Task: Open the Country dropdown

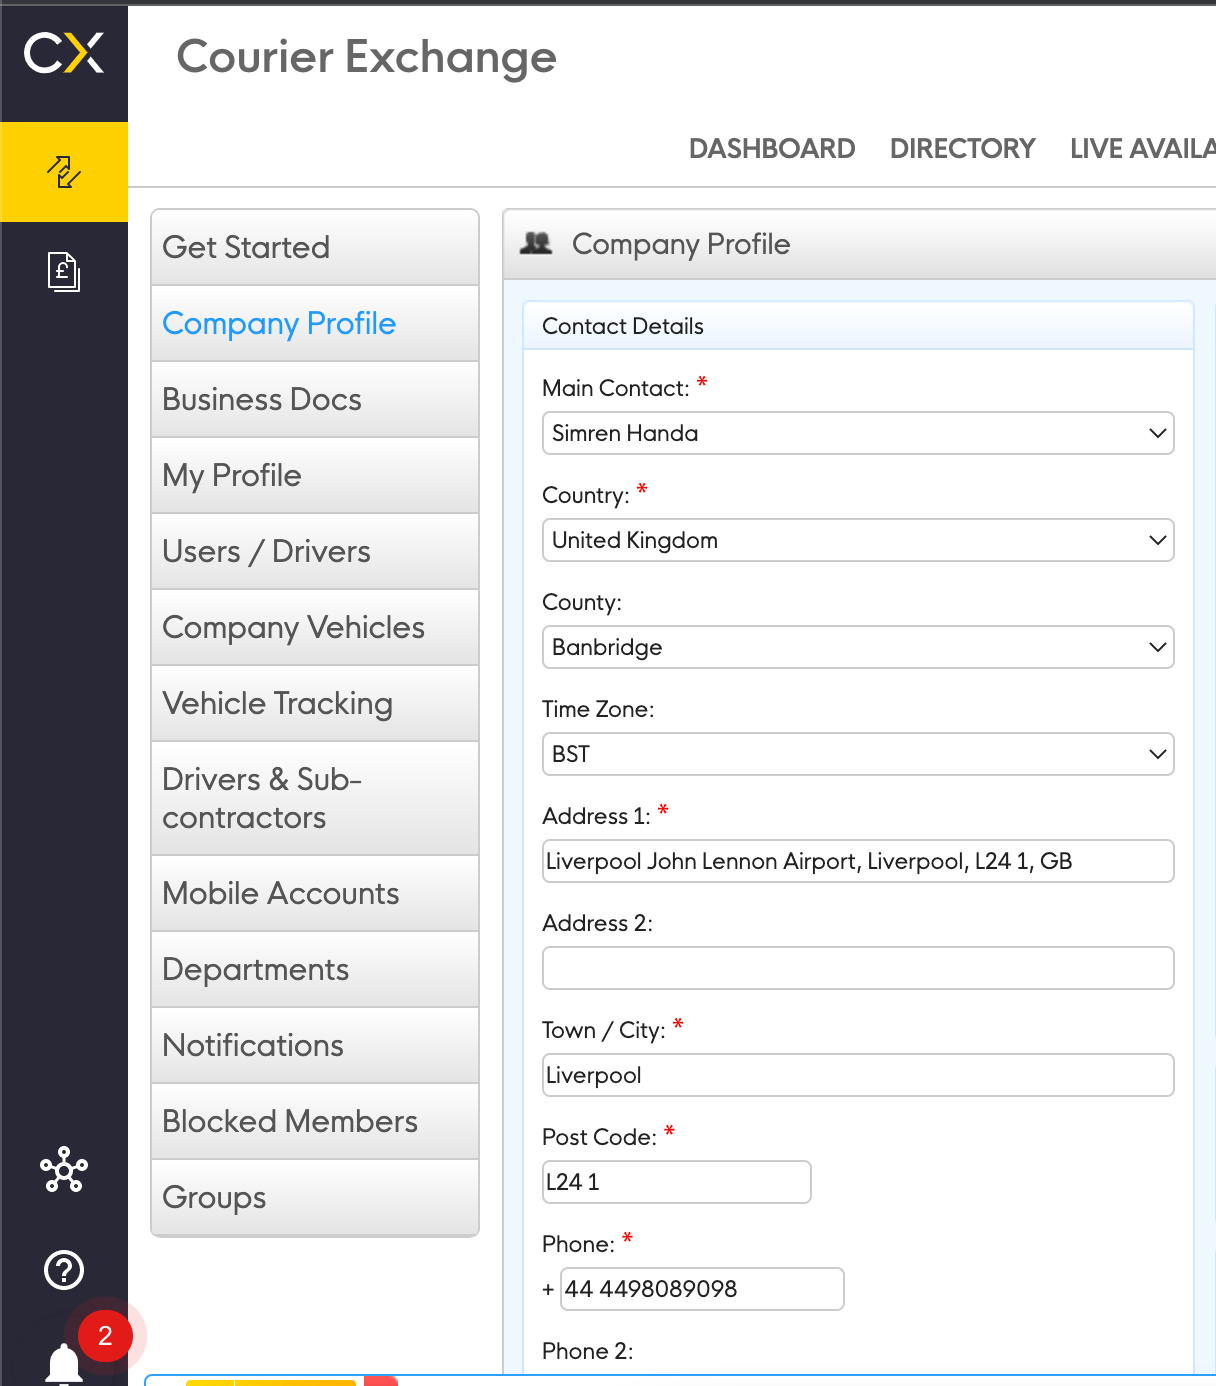Action: click(858, 540)
